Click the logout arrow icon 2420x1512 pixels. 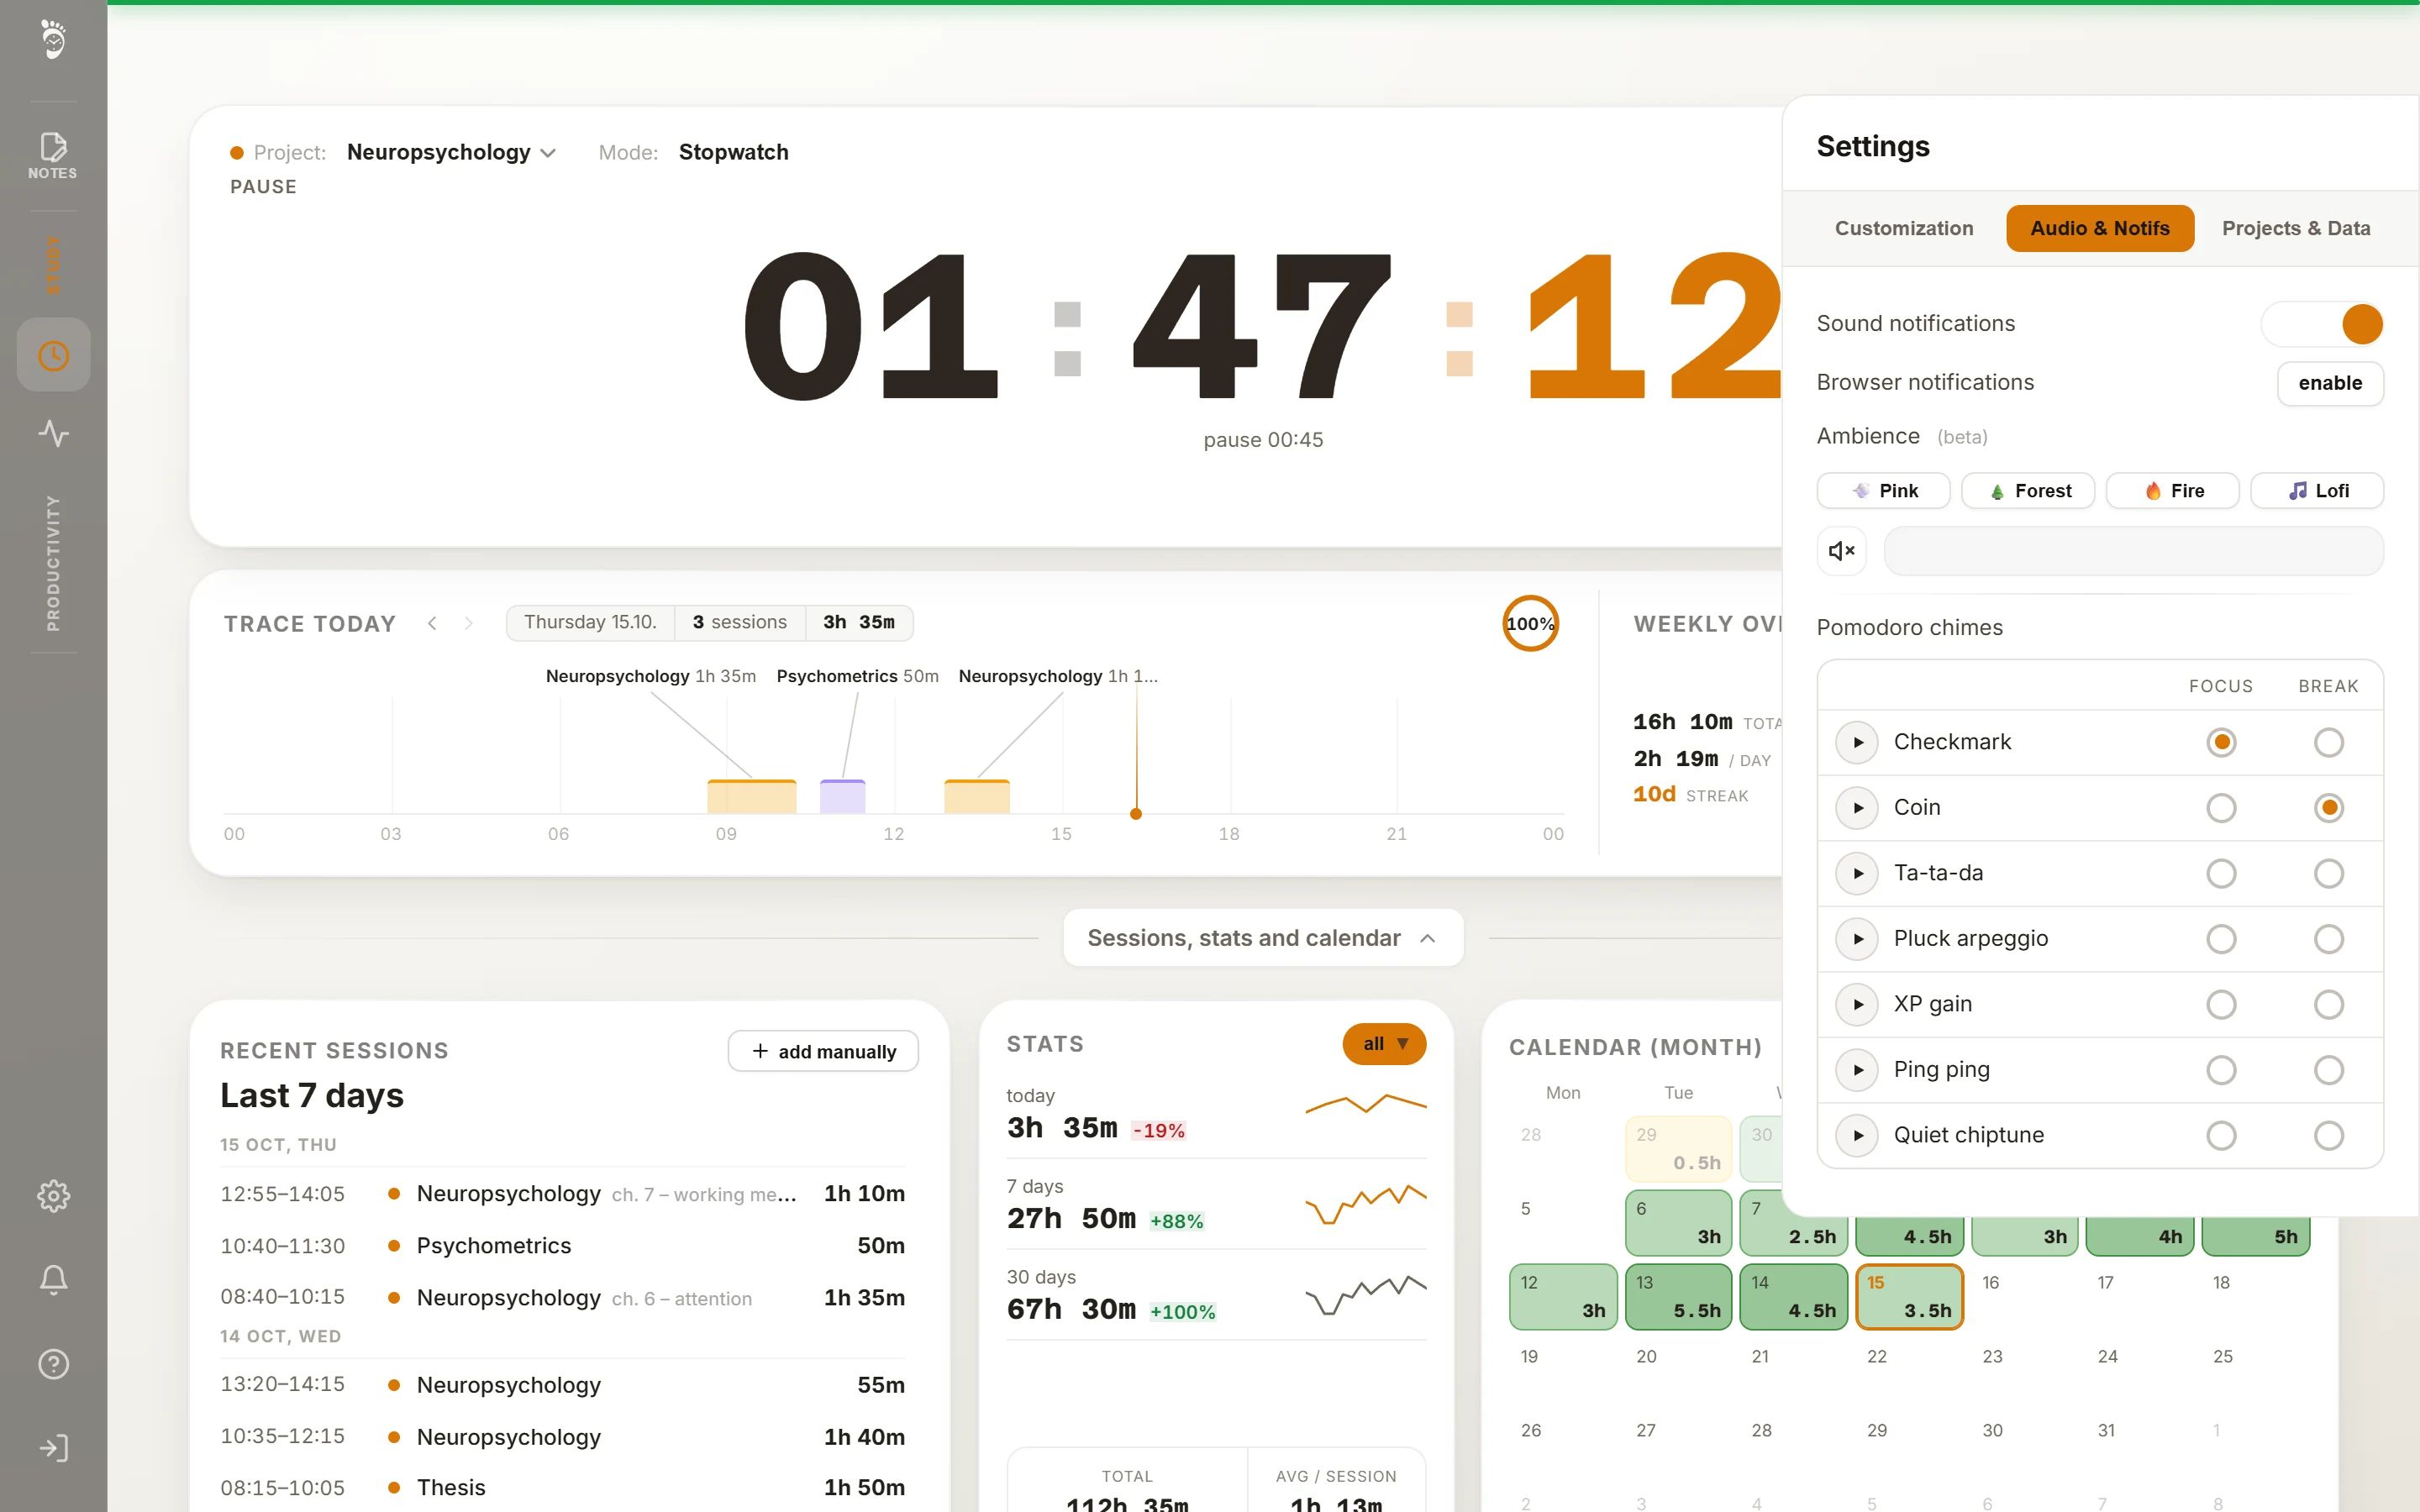tap(53, 1448)
